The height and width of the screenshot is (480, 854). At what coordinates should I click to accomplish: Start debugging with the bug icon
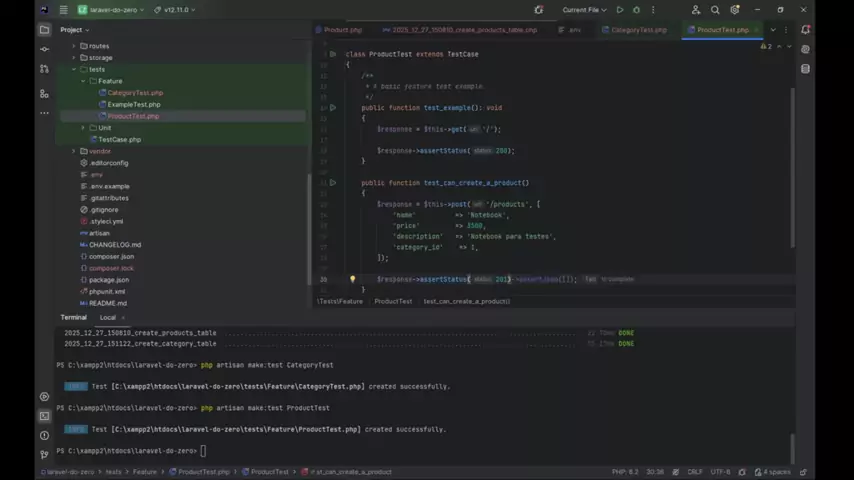(636, 10)
